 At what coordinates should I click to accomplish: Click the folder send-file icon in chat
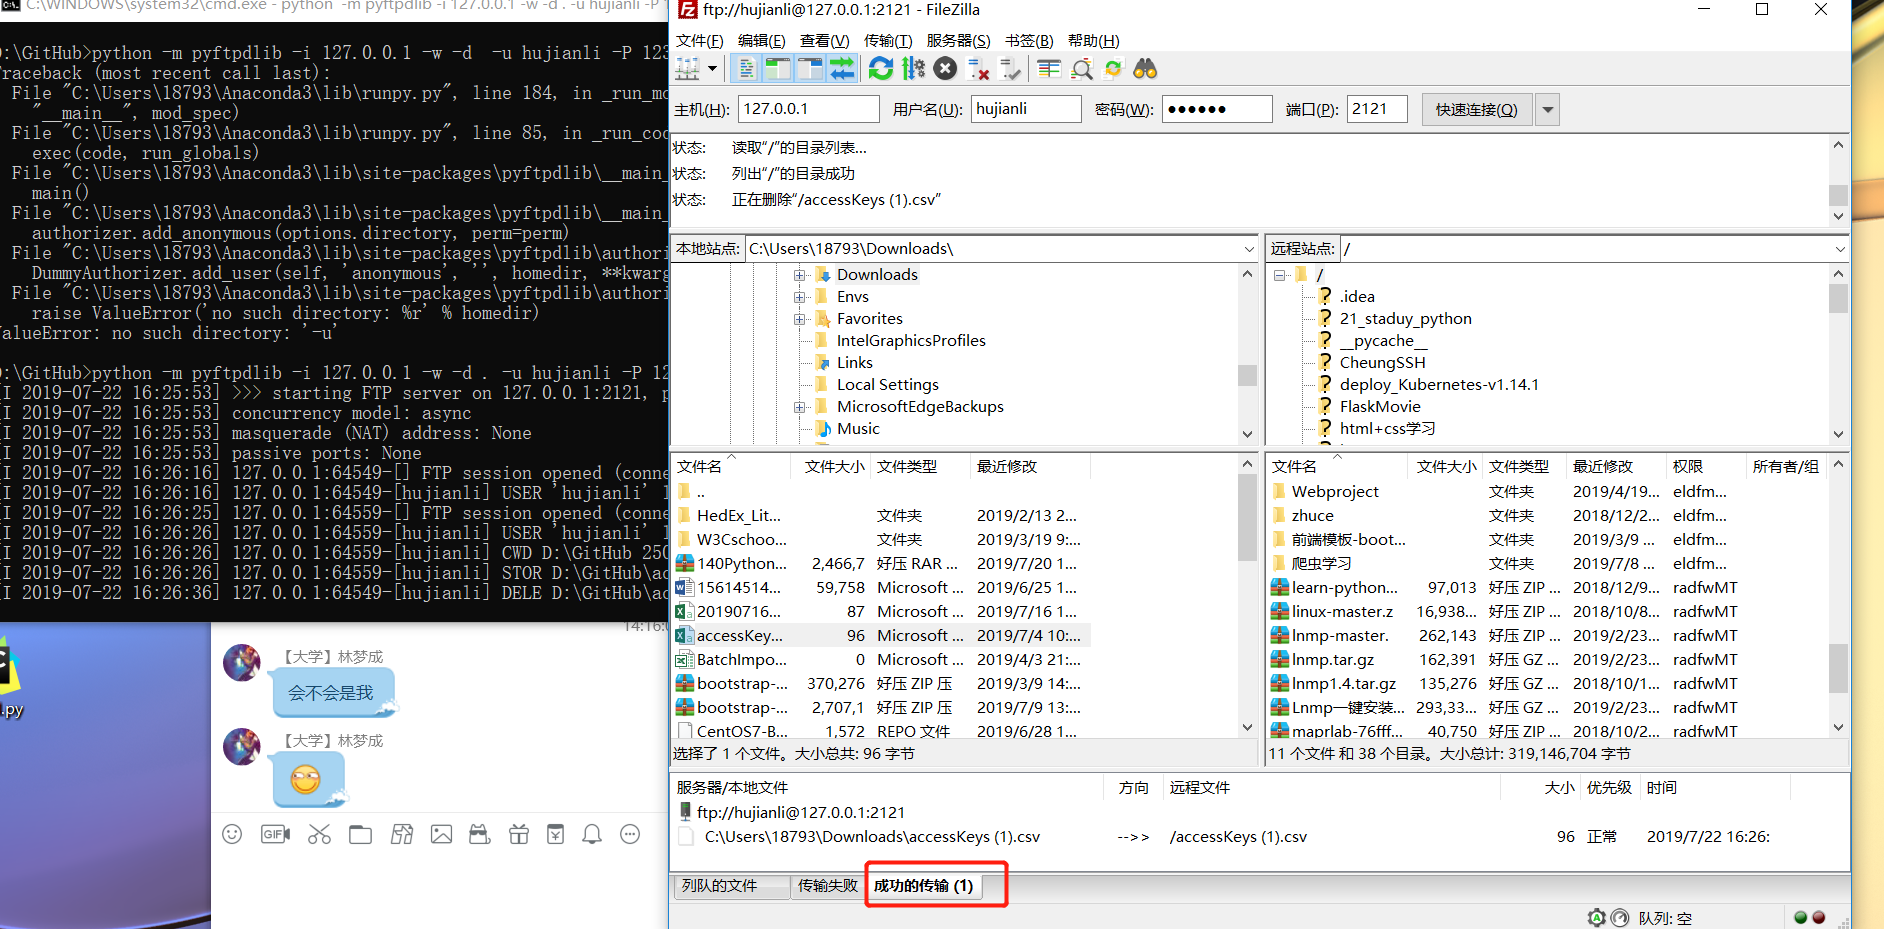coord(360,834)
